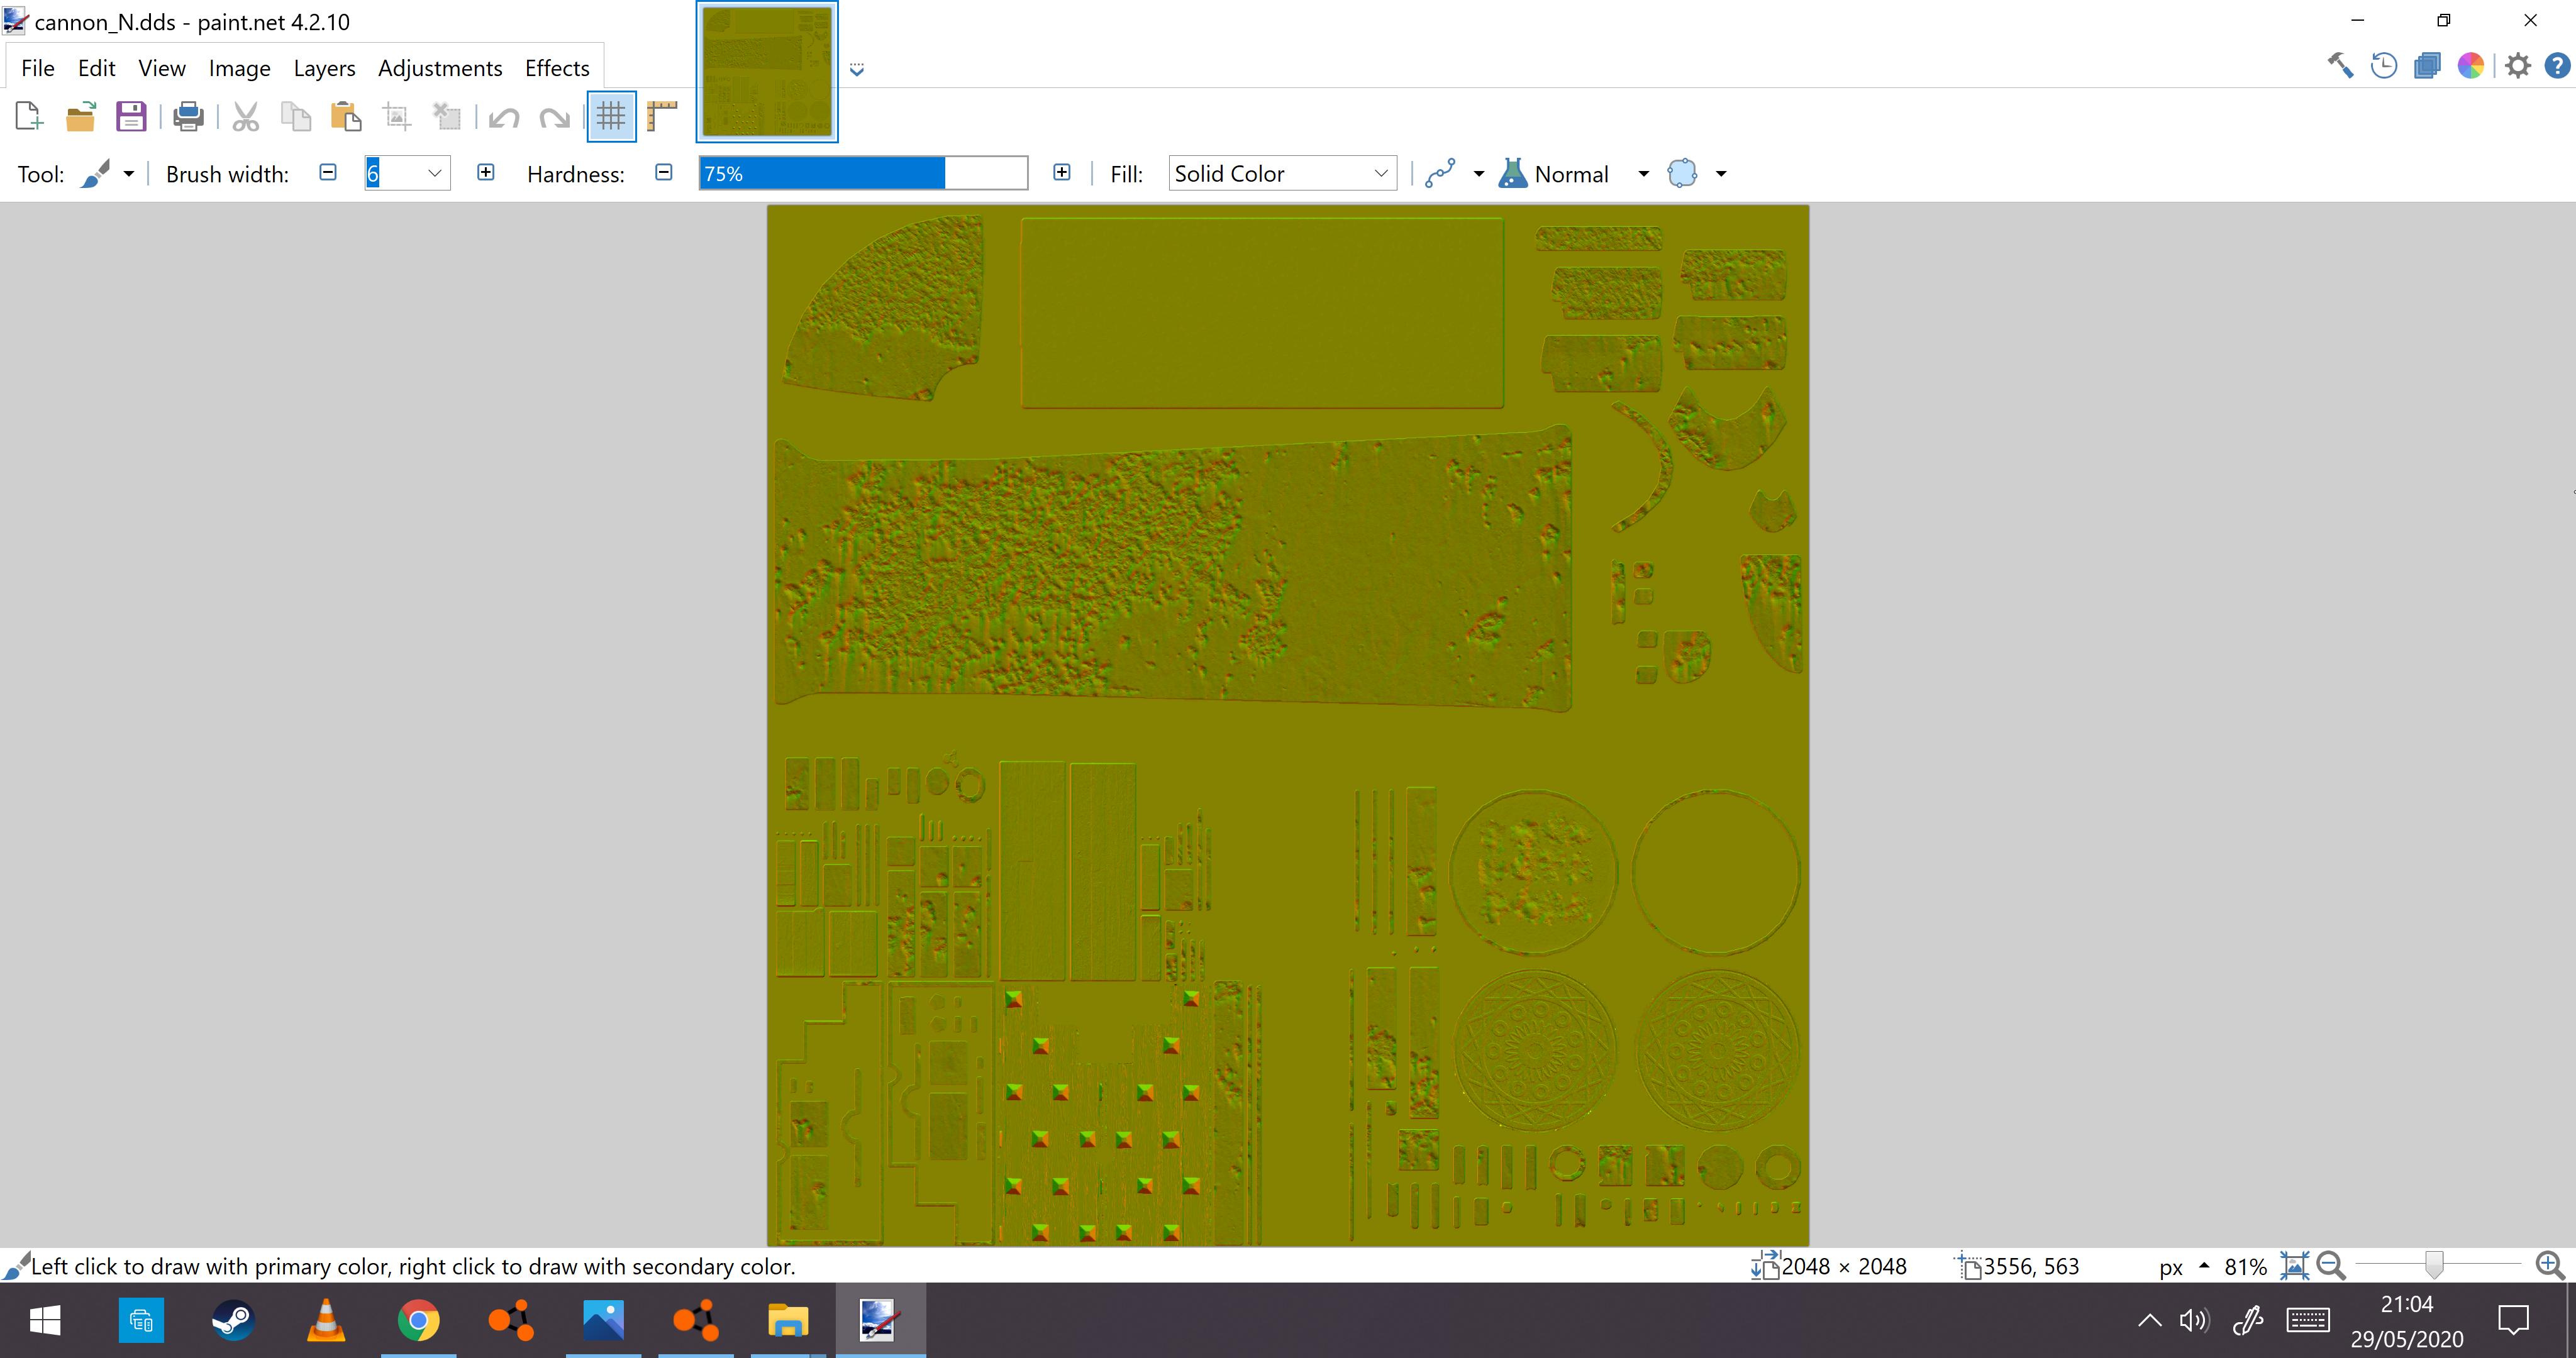Toggle the pixel grid display
The image size is (2576, 1358).
click(611, 117)
